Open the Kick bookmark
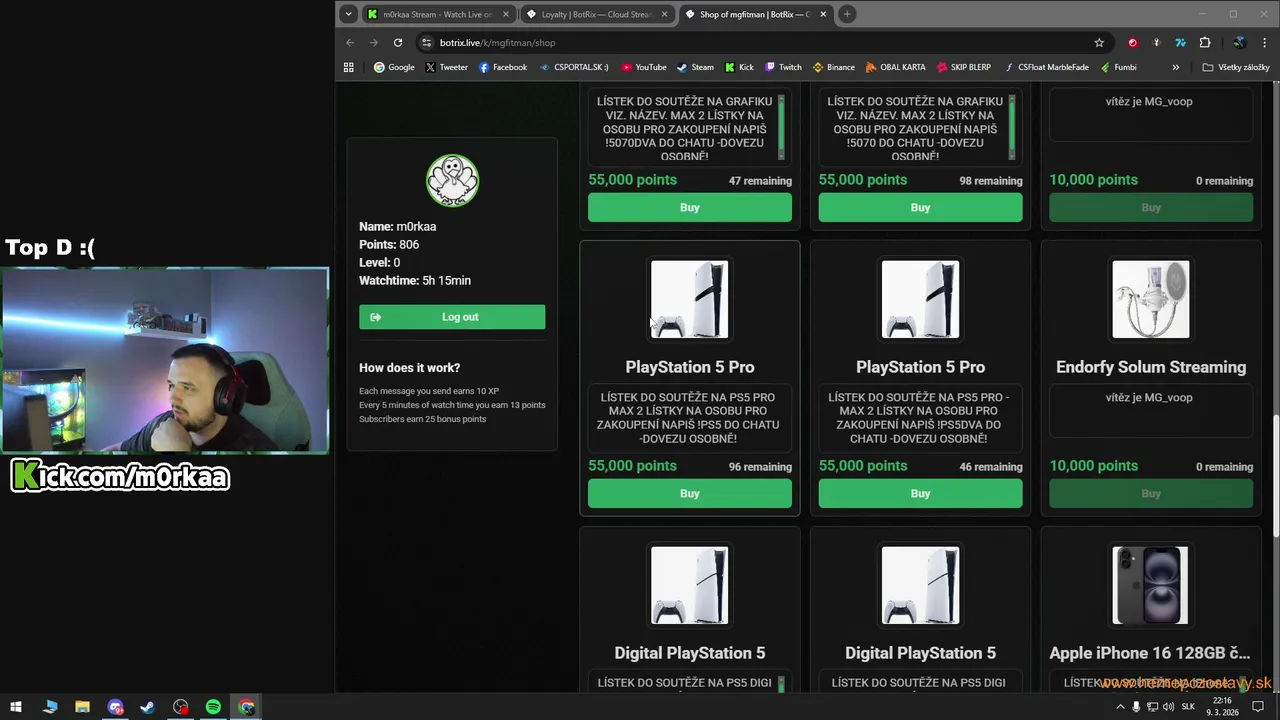This screenshot has height=720, width=1280. (x=739, y=67)
